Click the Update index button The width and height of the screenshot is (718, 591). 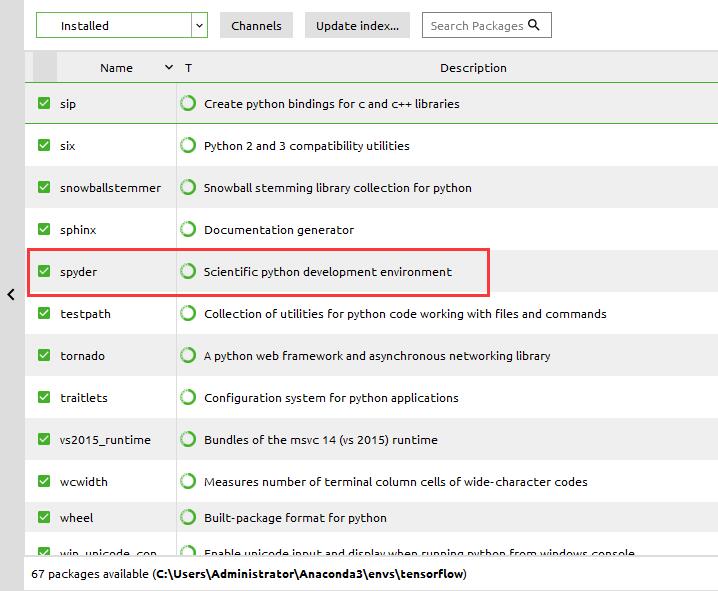coord(357,25)
